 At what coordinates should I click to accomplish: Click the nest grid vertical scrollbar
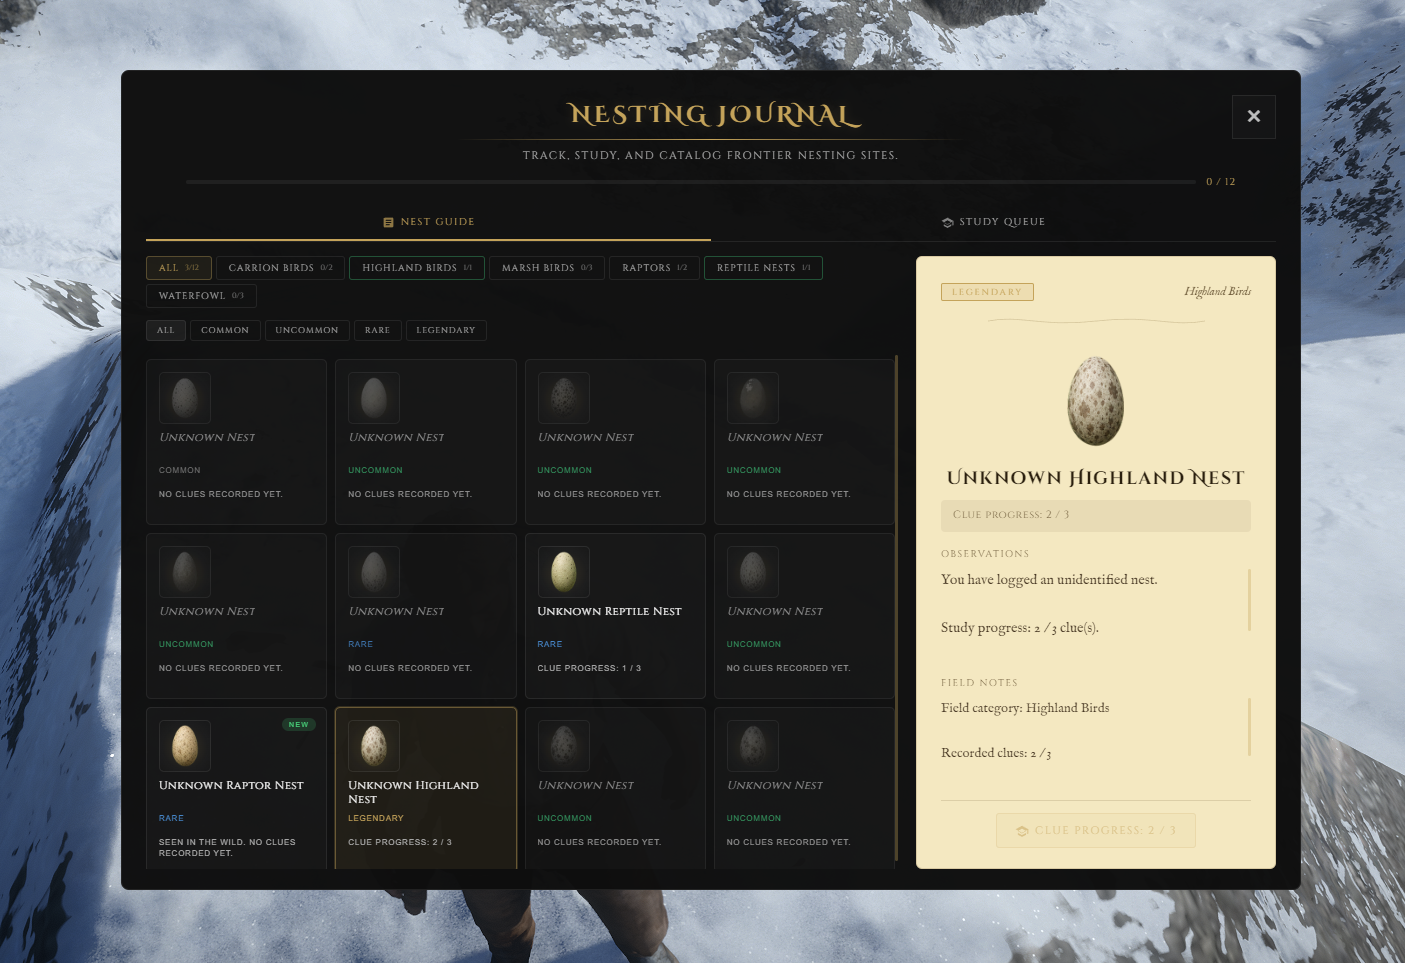pyautogui.click(x=897, y=608)
